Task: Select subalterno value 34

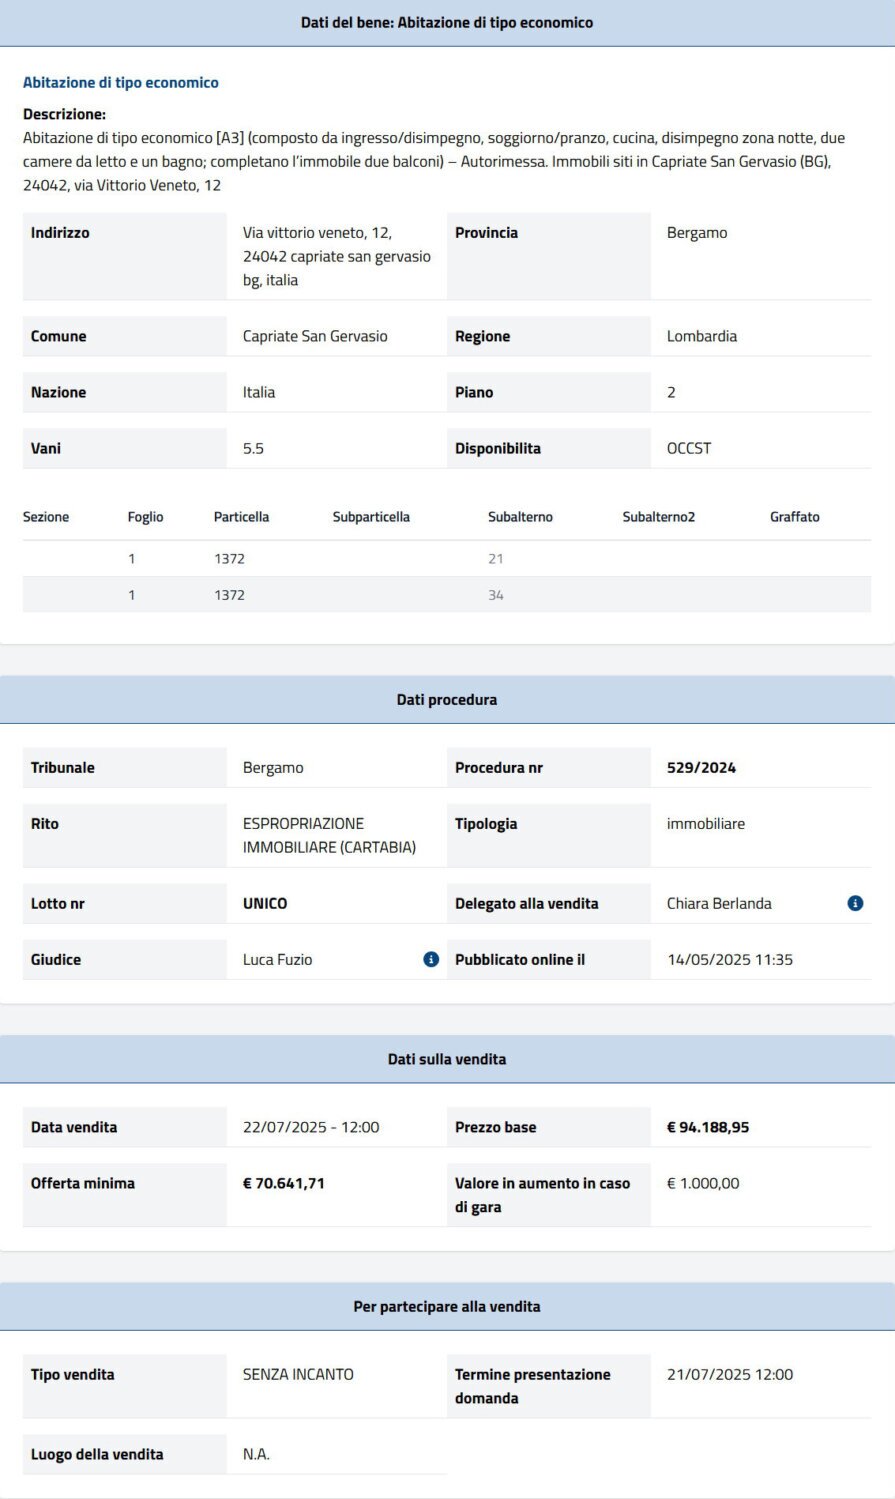Action: pos(496,595)
